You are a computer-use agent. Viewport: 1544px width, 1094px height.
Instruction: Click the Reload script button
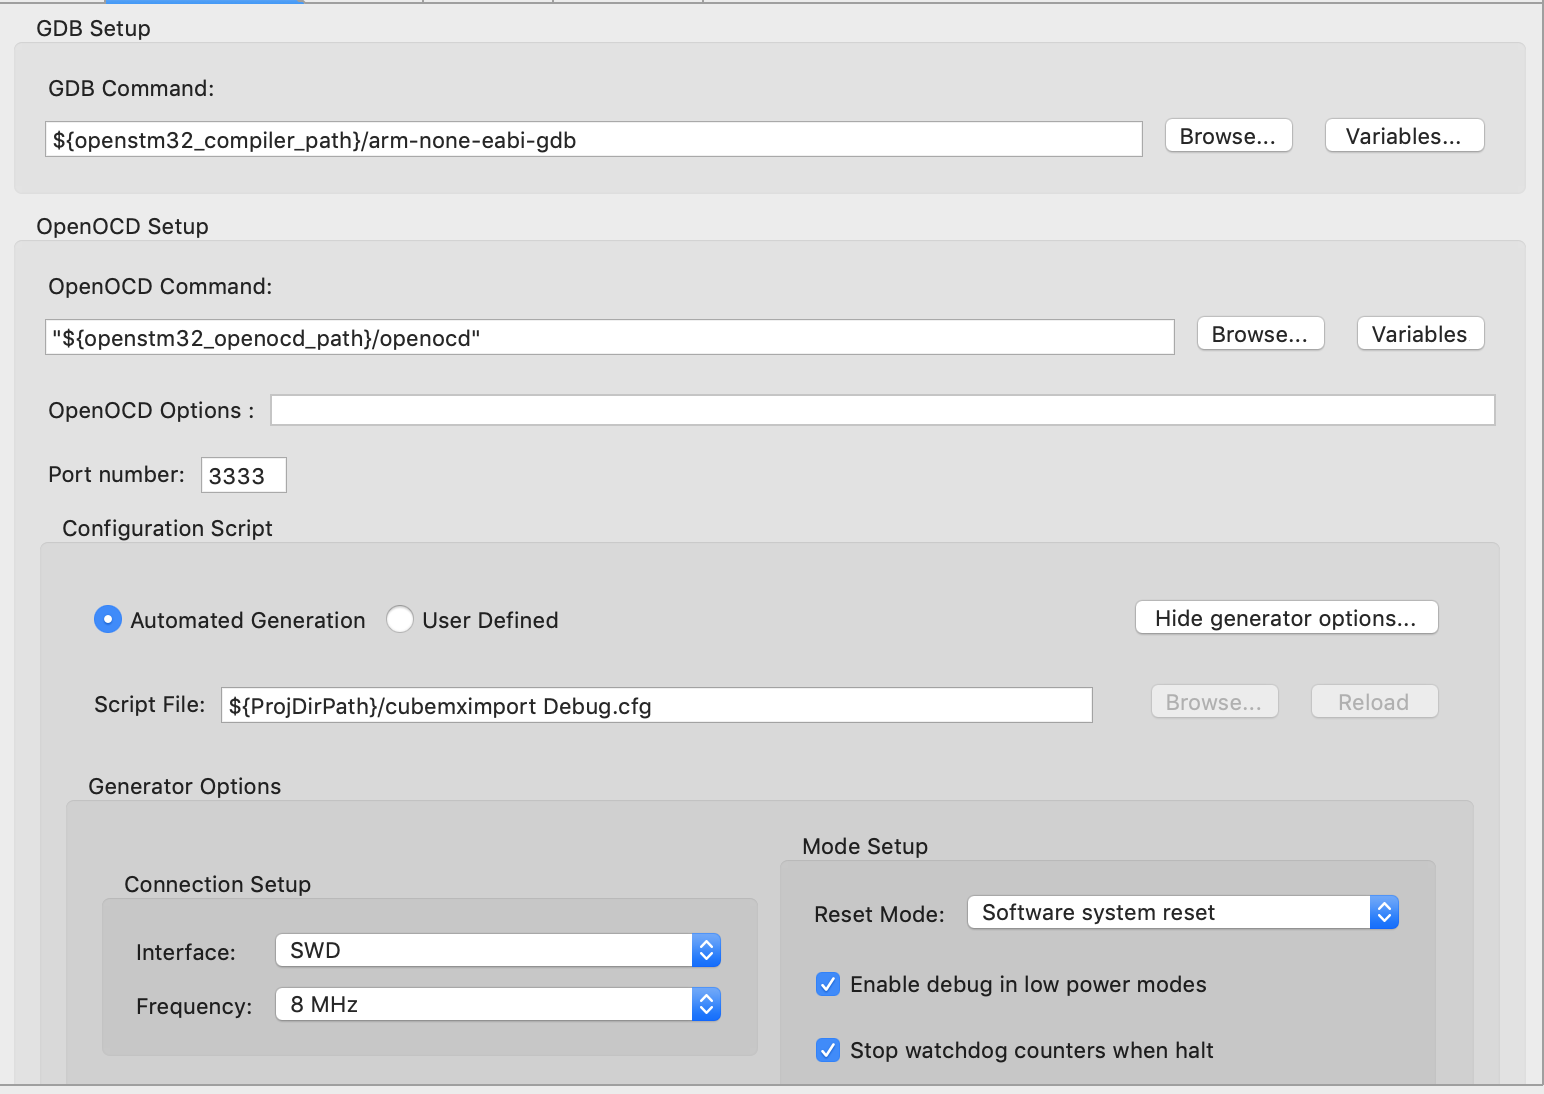[1374, 702]
